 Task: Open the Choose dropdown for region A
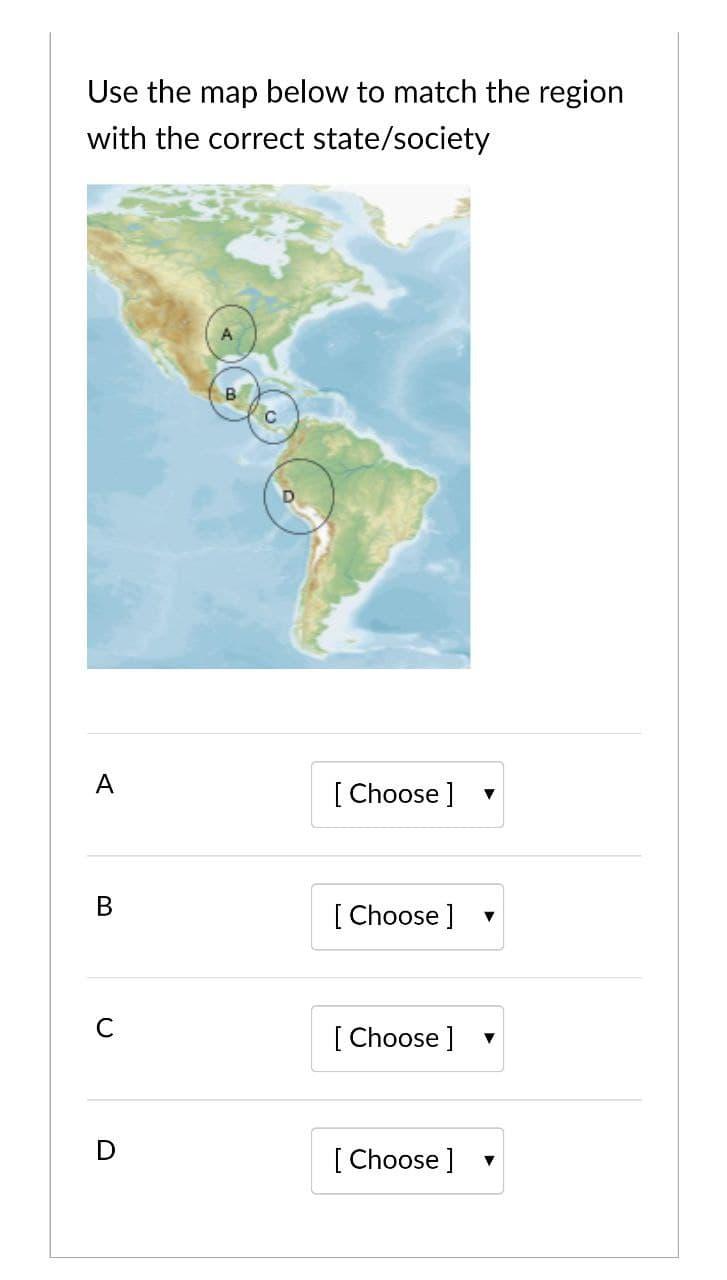click(407, 793)
